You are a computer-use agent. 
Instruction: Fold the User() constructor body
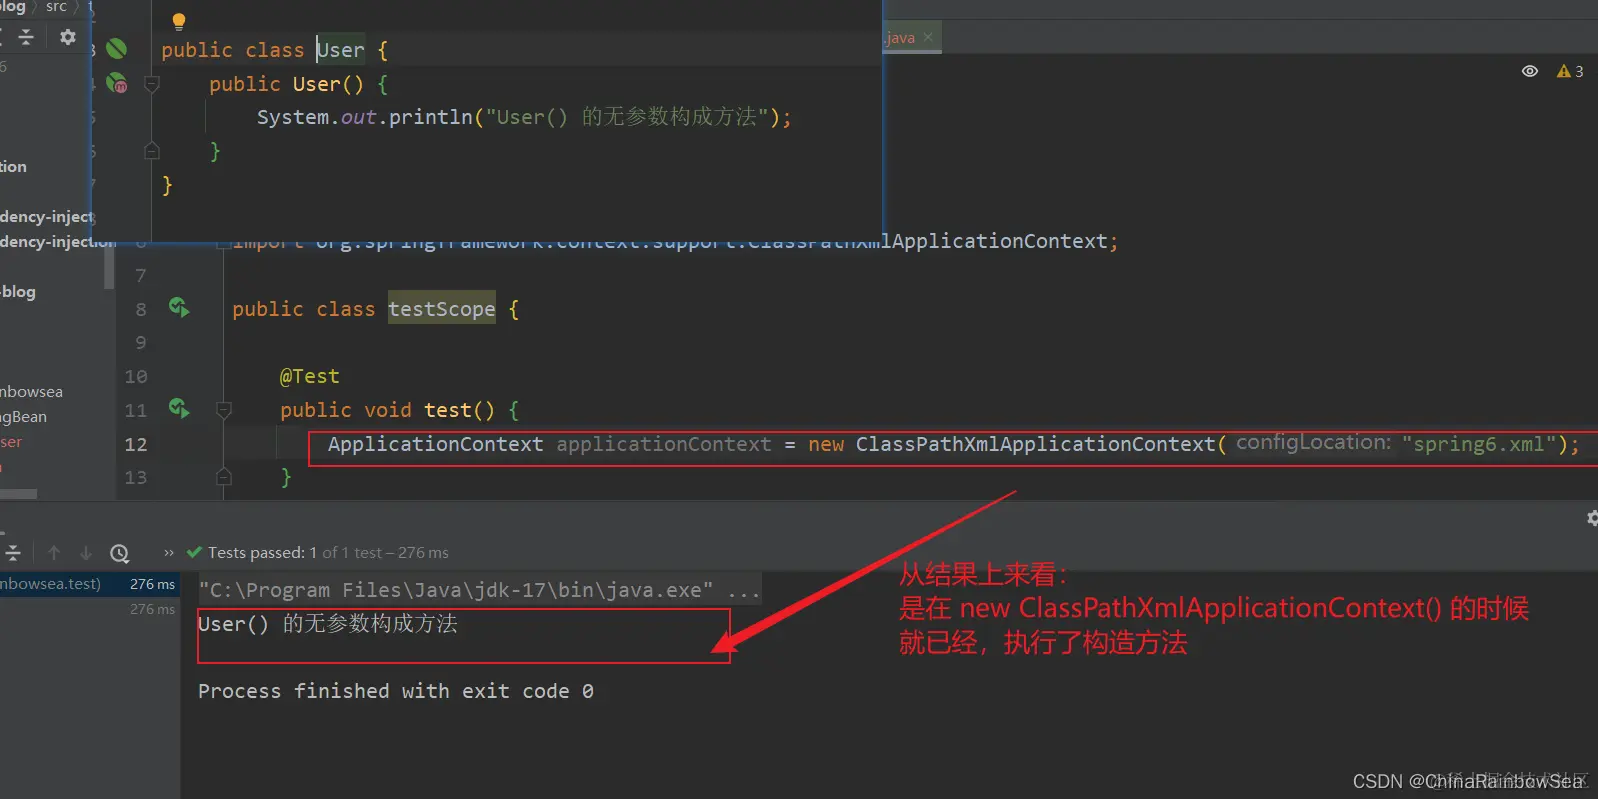pos(152,84)
